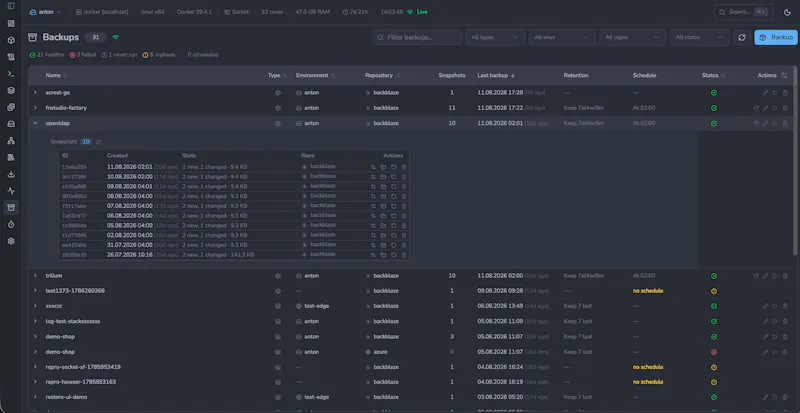Restore snapshot created 09.08.2026 04:01
This screenshot has width=800, height=413.
[x=393, y=186]
